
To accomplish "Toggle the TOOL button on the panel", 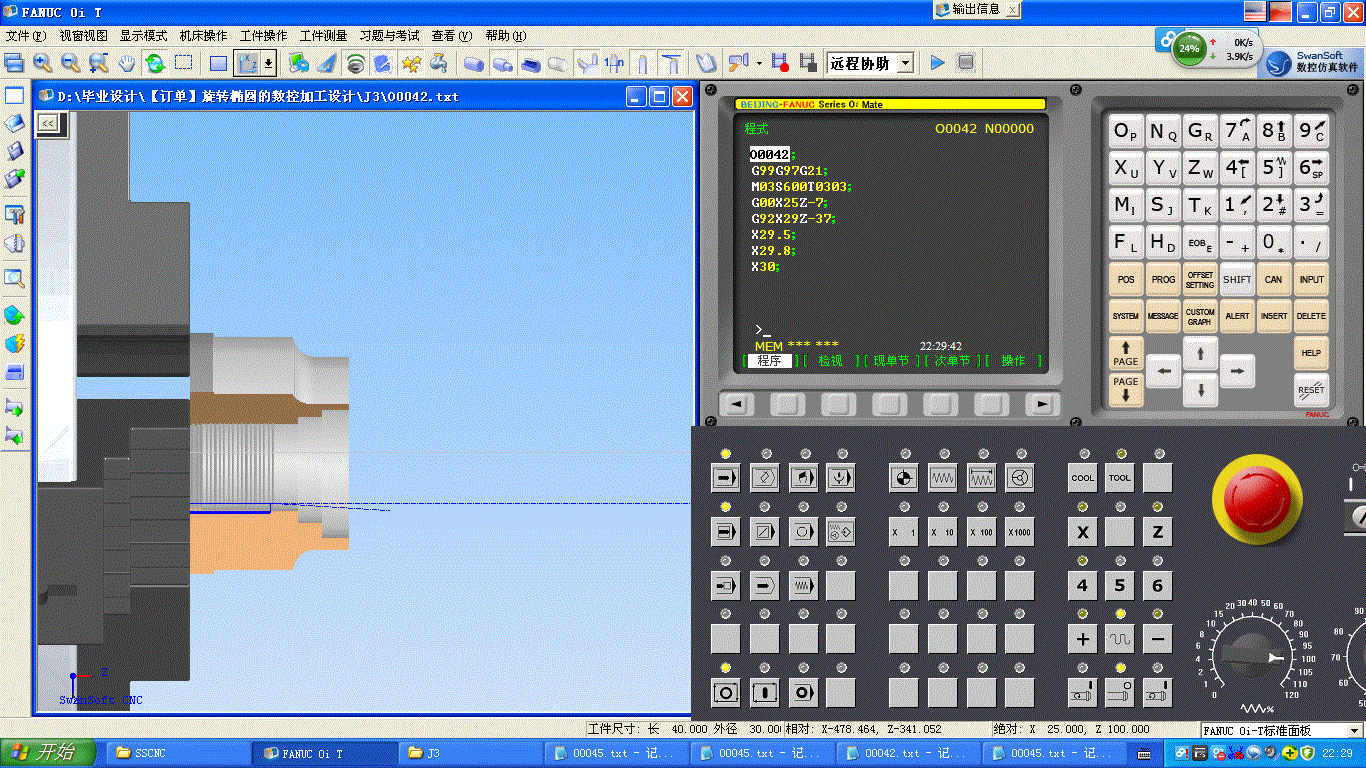I will click(1120, 478).
